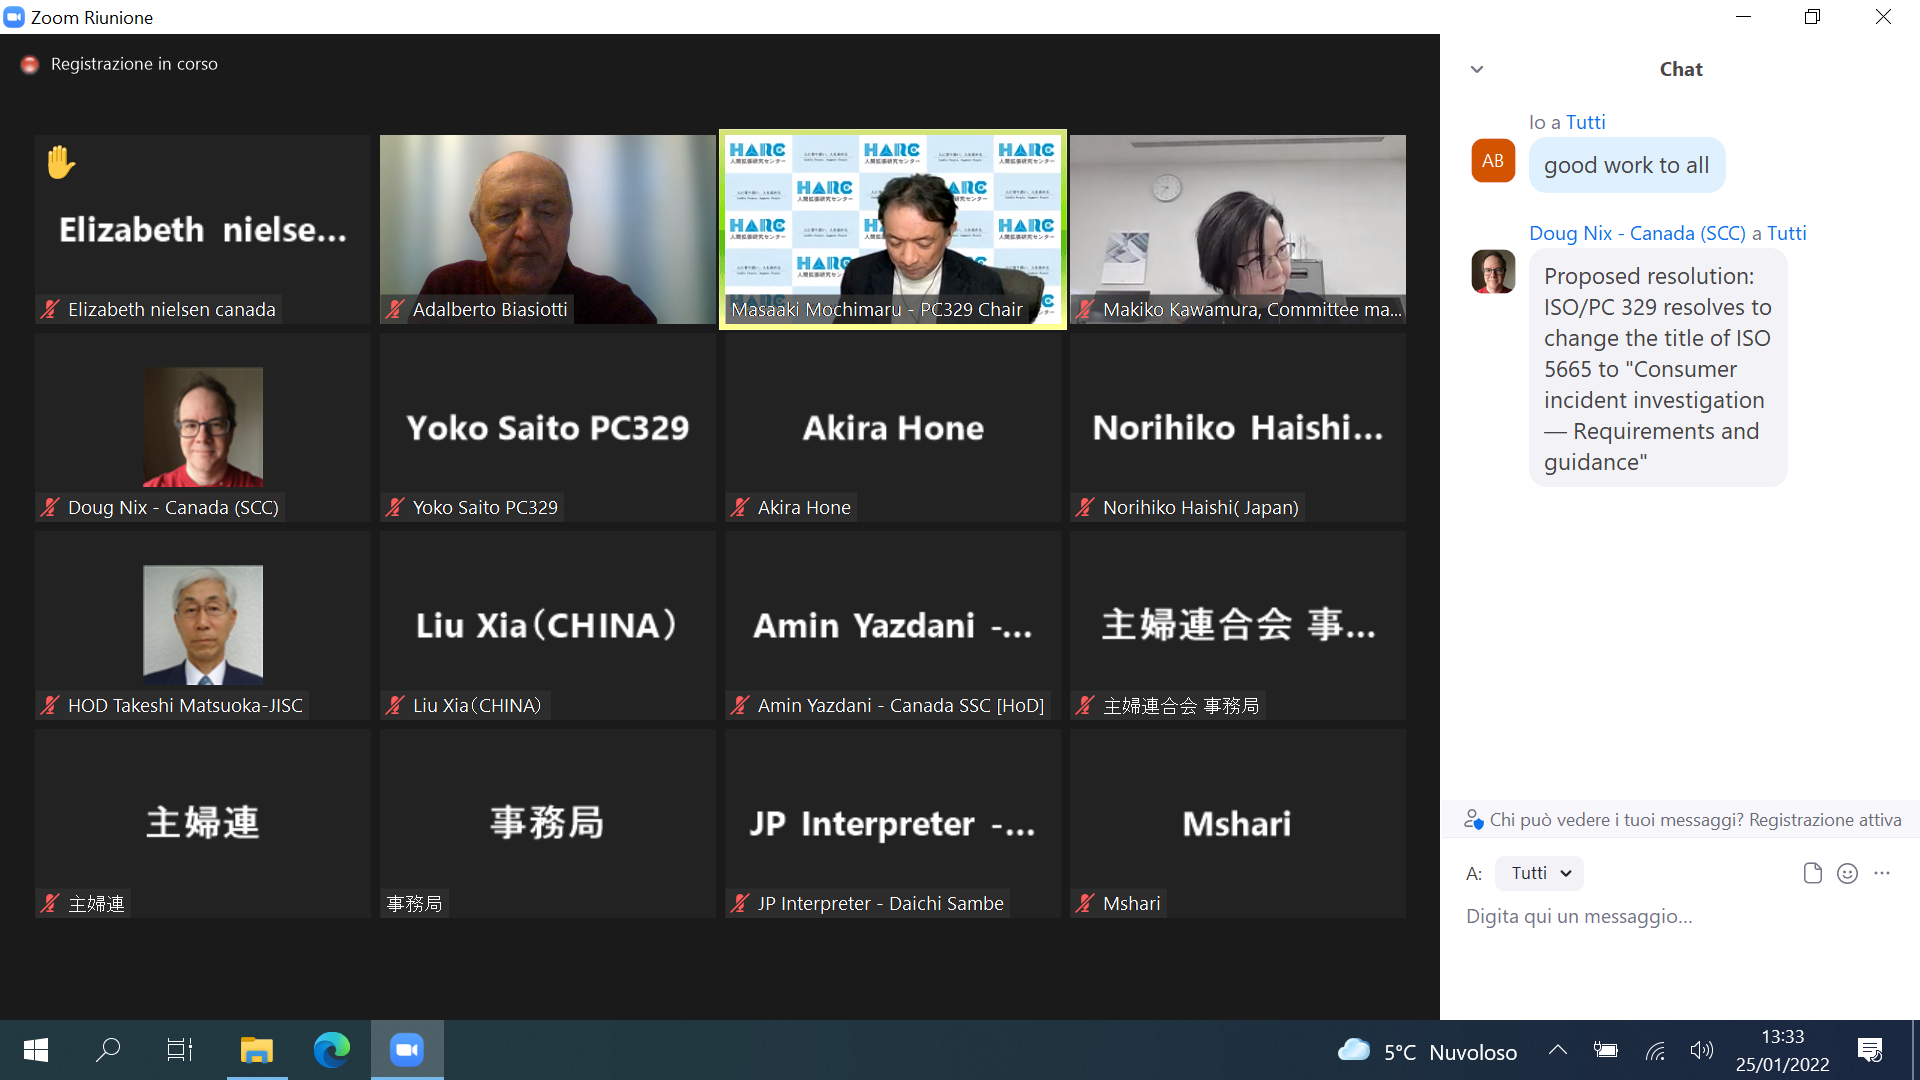Click the red recording indicator icon

pos(30,64)
